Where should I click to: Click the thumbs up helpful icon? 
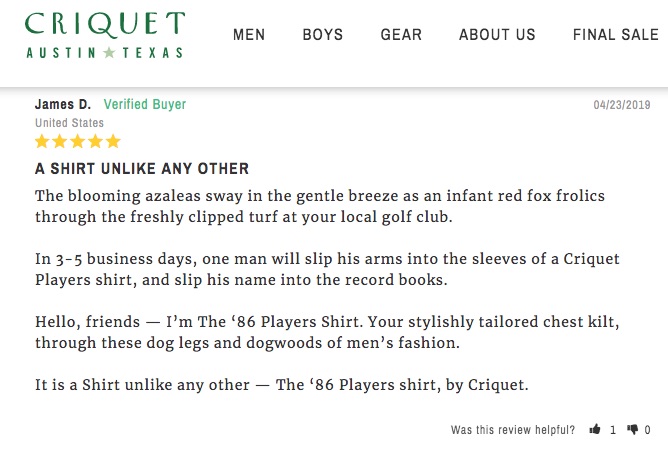[595, 429]
